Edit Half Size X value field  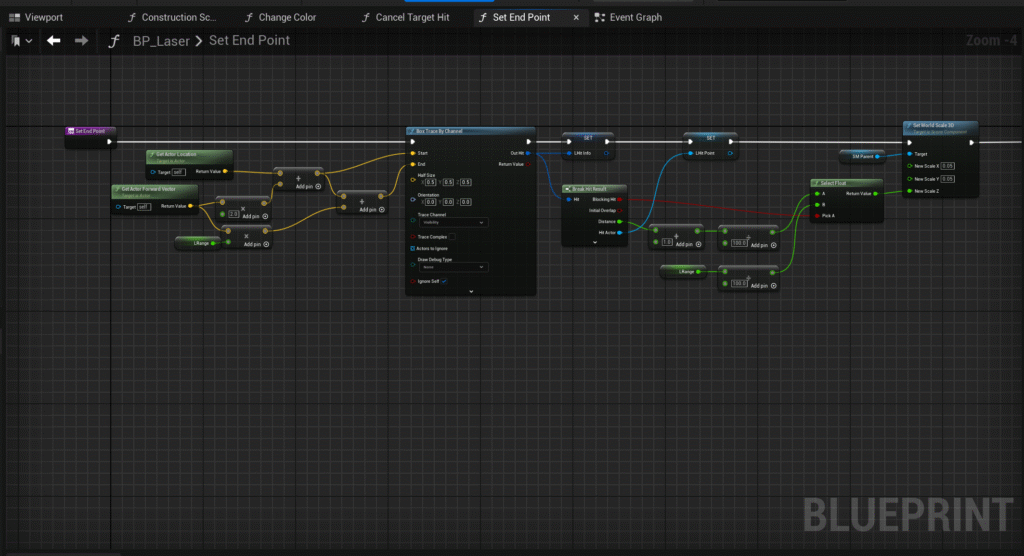pos(430,182)
